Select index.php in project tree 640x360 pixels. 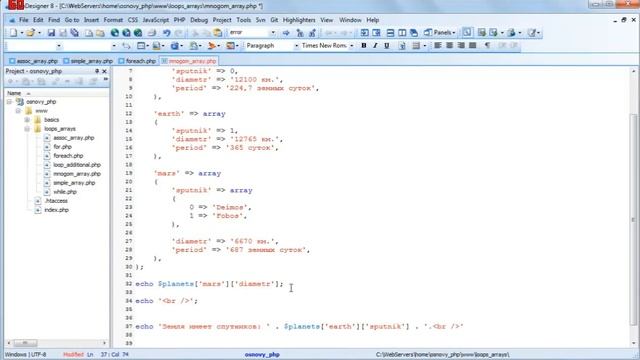coord(56,210)
